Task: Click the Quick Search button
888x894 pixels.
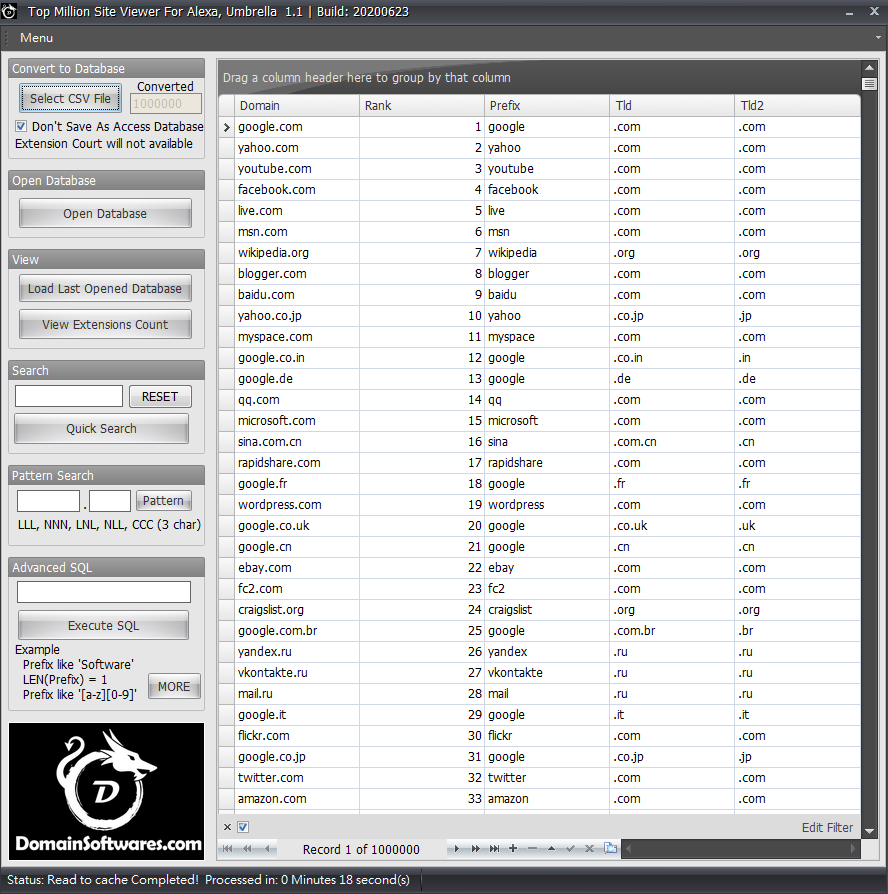Action: [x=101, y=428]
